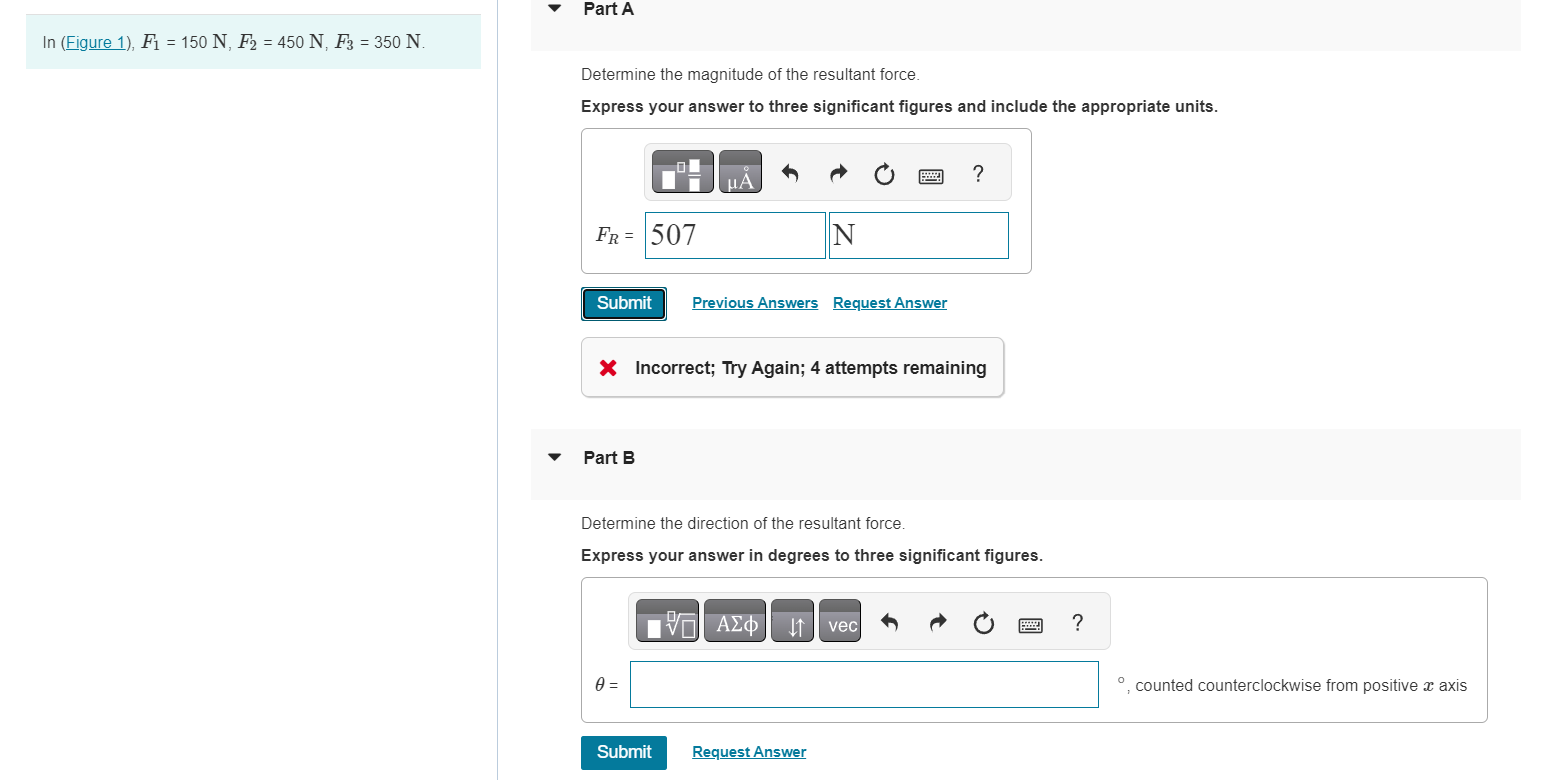Click the Part B heading text
The height and width of the screenshot is (780, 1553).
tap(609, 458)
